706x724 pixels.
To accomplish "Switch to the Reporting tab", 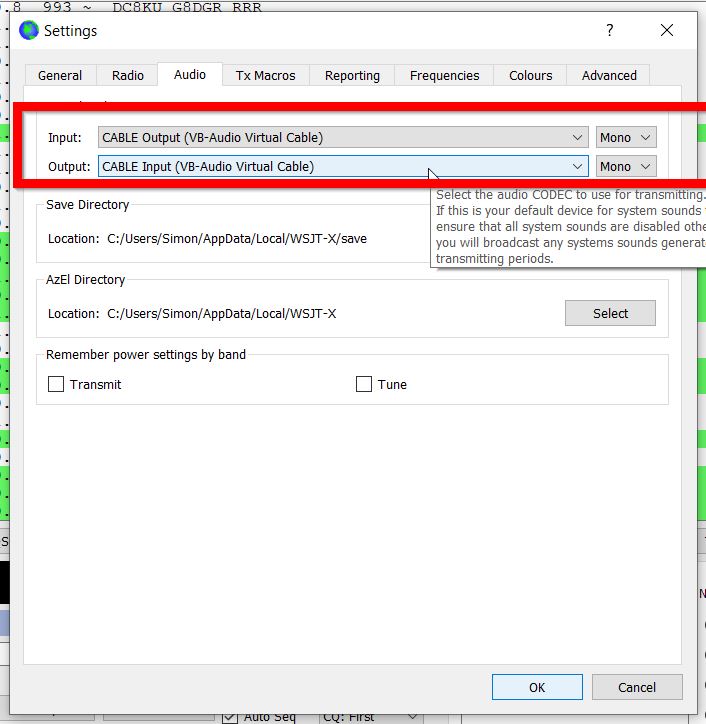I will point(352,75).
